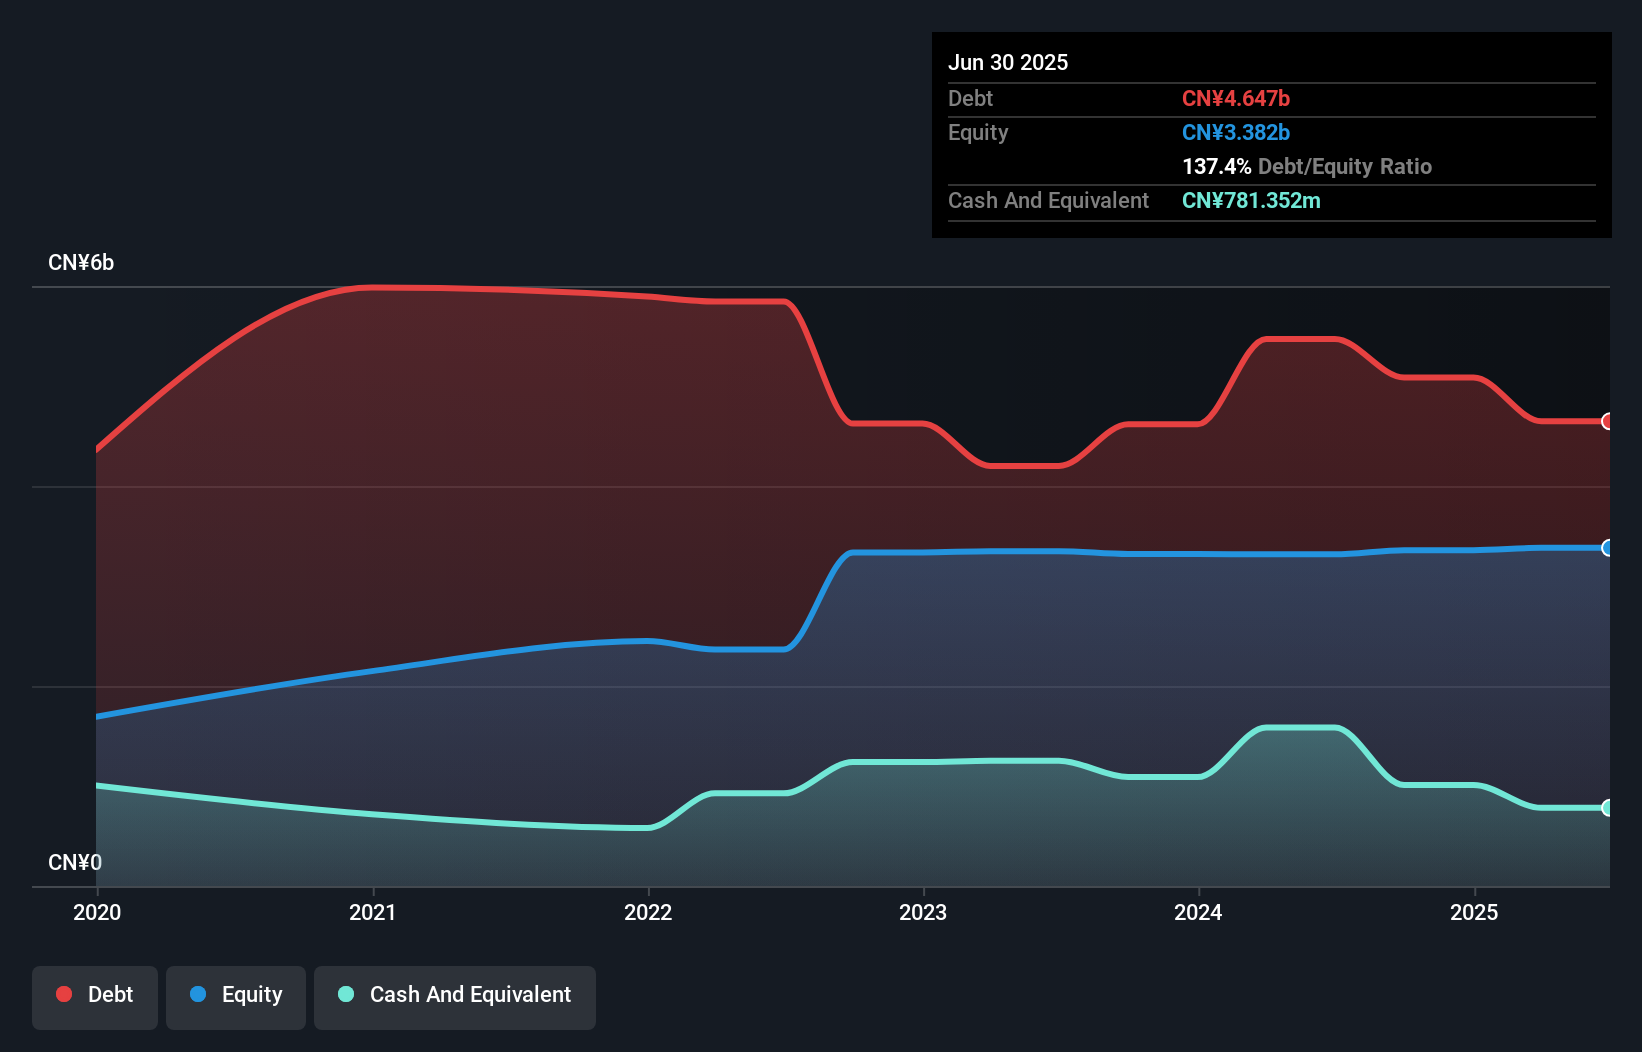
Task: Toggle the Cash And Equivalent series visibility
Action: 455,995
